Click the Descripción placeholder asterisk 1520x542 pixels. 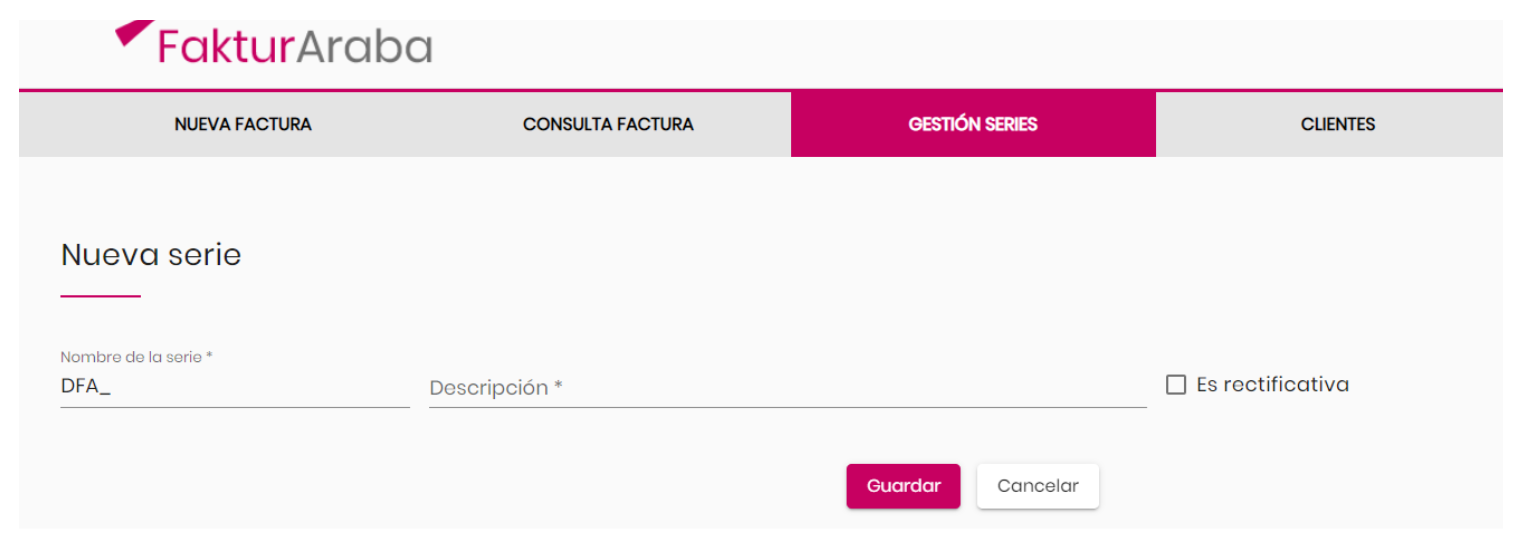point(558,386)
